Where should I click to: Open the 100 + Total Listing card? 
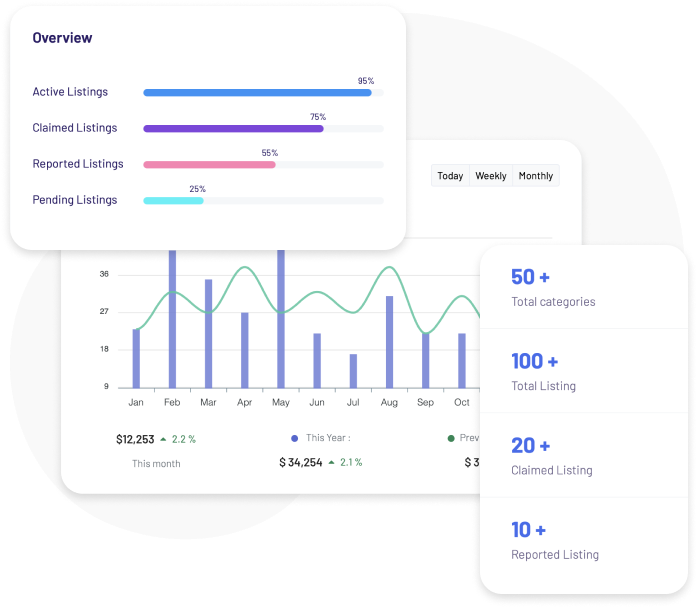click(583, 371)
